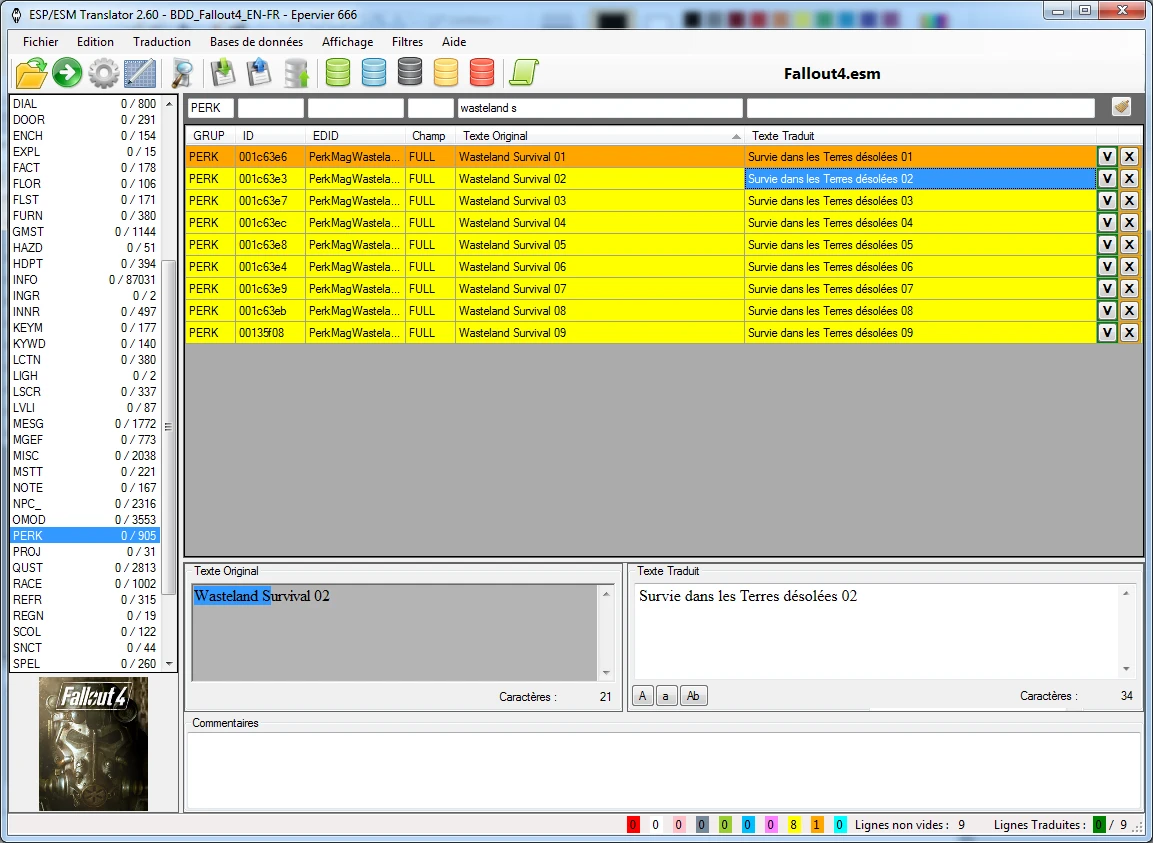This screenshot has height=843, width=1153.
Task: Clear filters with the broom icon
Action: [x=1121, y=107]
